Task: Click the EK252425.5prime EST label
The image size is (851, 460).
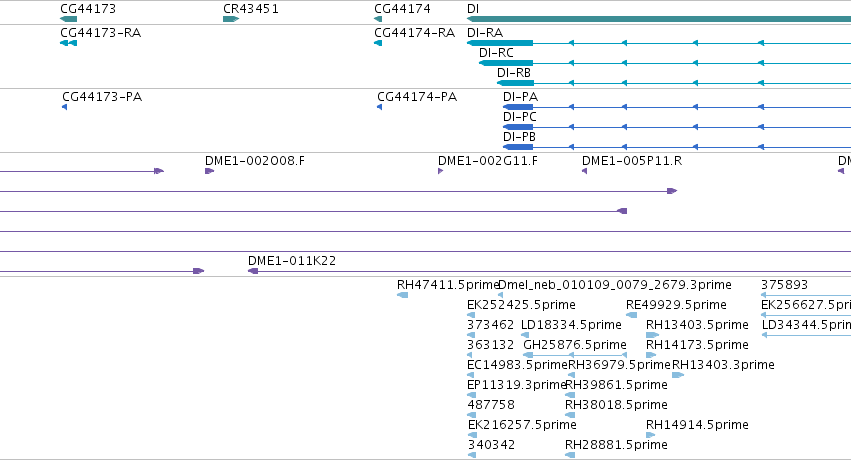Action: point(521,305)
